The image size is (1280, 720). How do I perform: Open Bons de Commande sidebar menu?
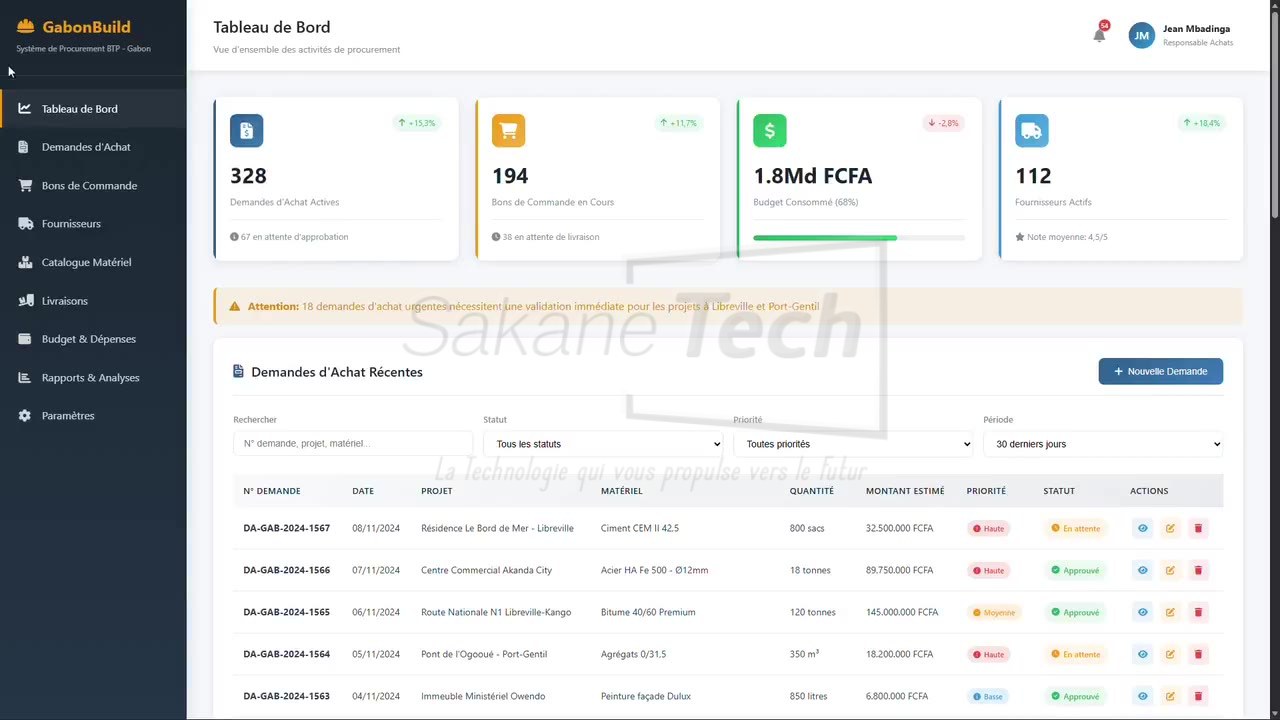point(93,186)
